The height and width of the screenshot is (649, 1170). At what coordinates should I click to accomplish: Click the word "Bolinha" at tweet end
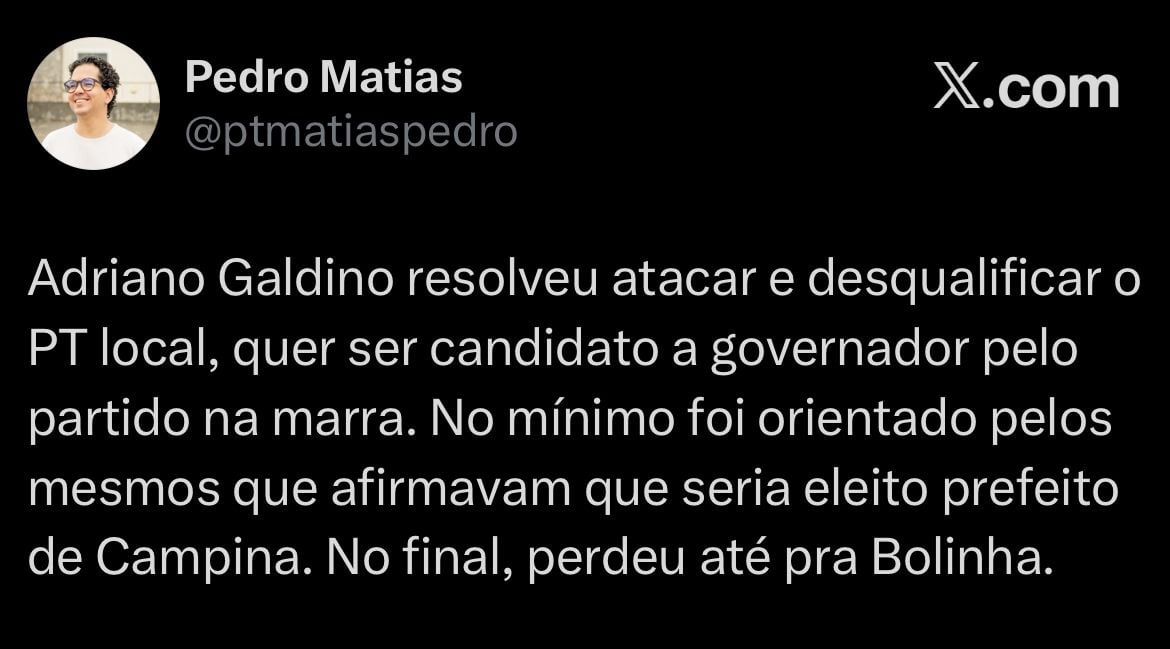point(962,558)
